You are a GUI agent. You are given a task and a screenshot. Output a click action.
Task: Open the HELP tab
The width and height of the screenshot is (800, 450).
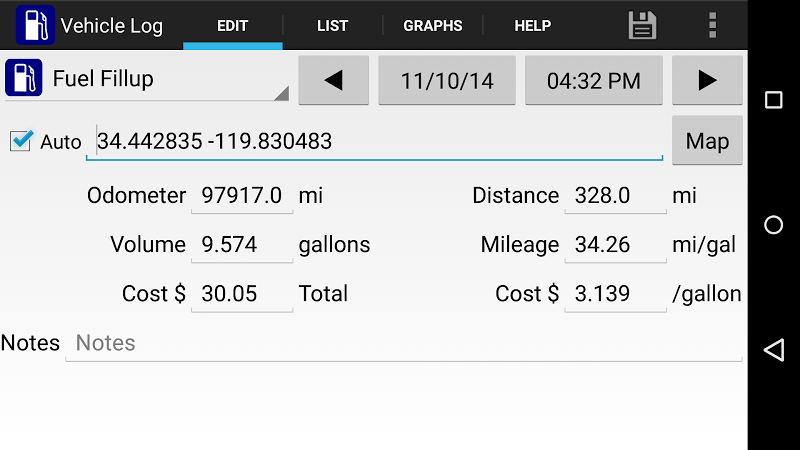[x=532, y=25]
